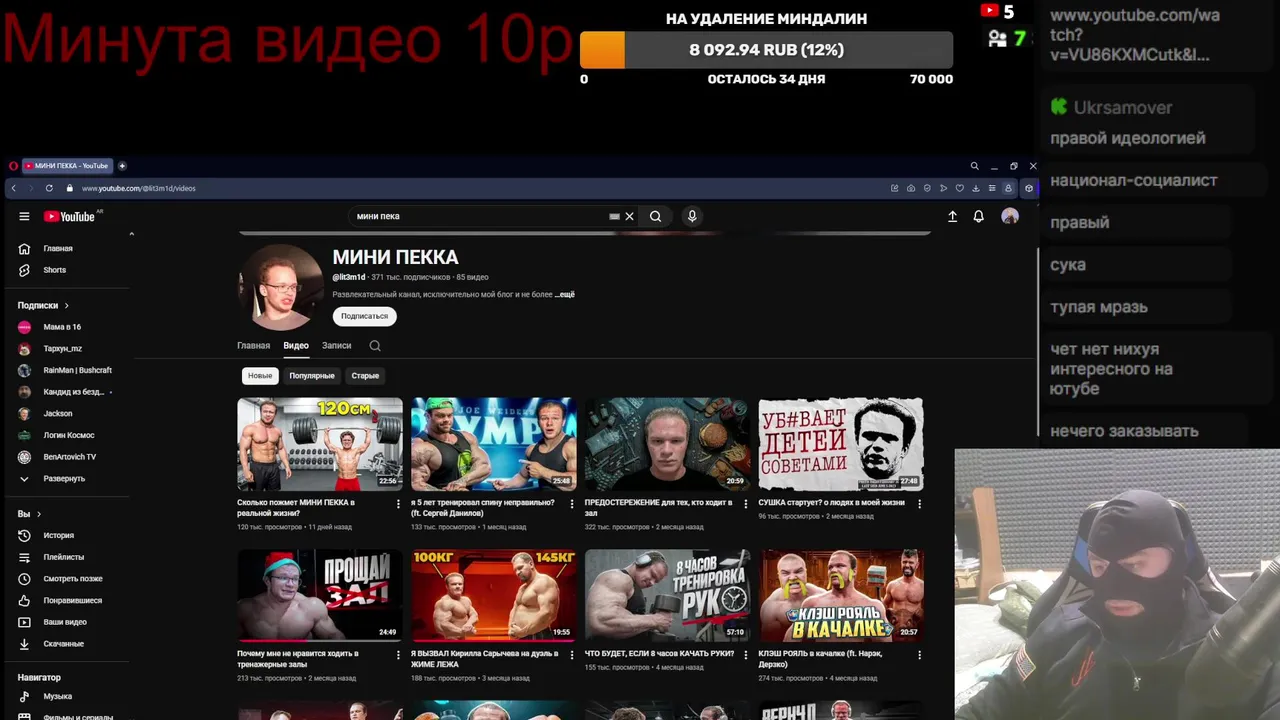Viewport: 1280px width, 720px height.
Task: Filter videos by Новые chip
Action: [x=260, y=376]
